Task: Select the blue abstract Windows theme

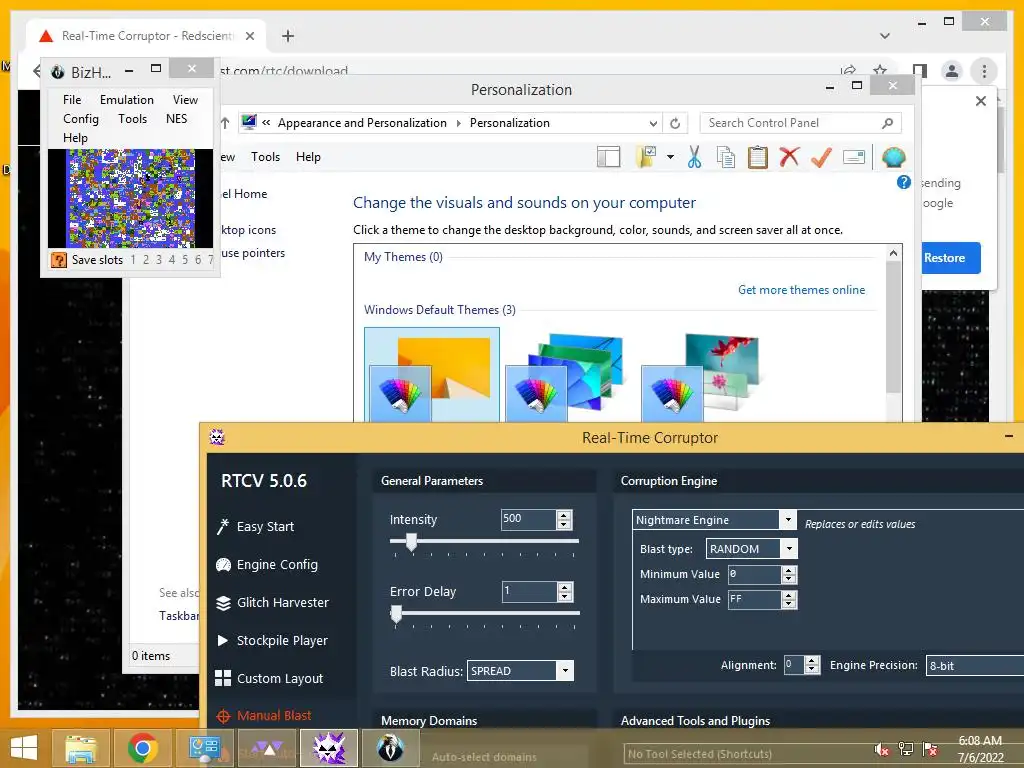Action: (x=565, y=377)
